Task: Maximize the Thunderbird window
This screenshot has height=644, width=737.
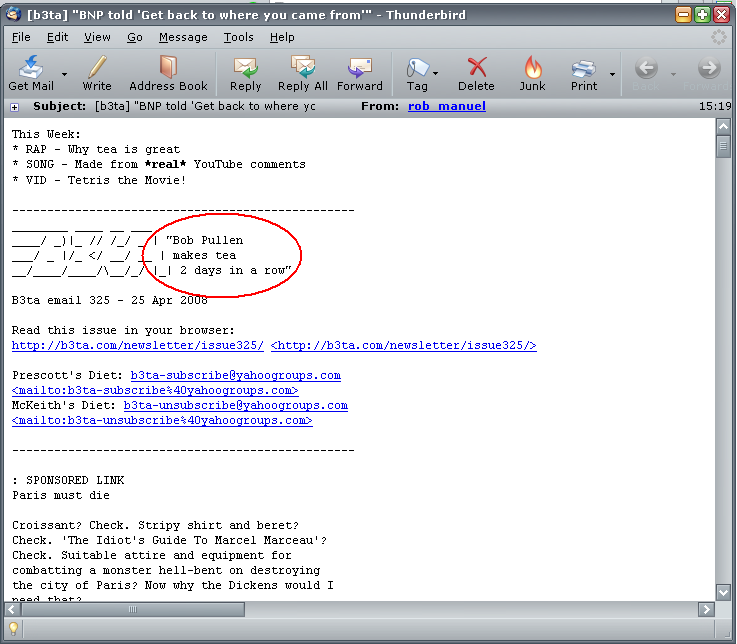Action: tap(702, 15)
